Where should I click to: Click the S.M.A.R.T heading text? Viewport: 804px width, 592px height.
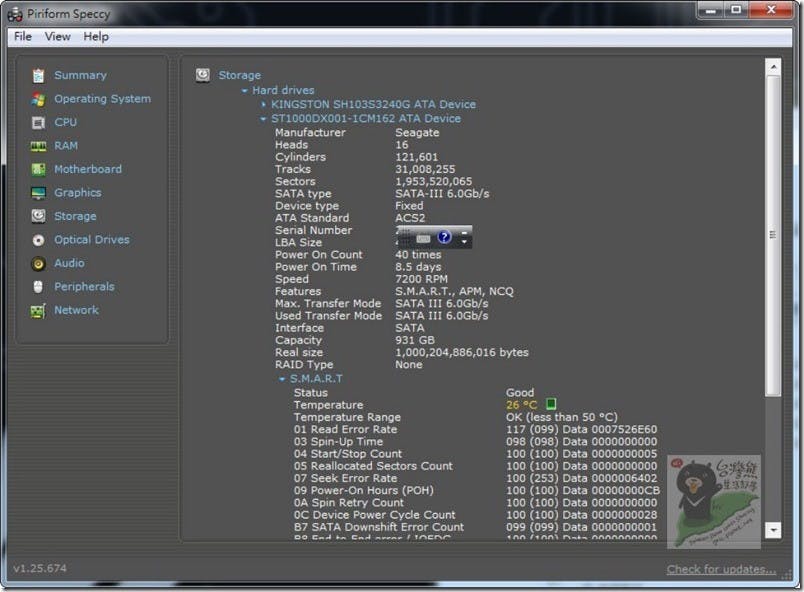[x=316, y=379]
